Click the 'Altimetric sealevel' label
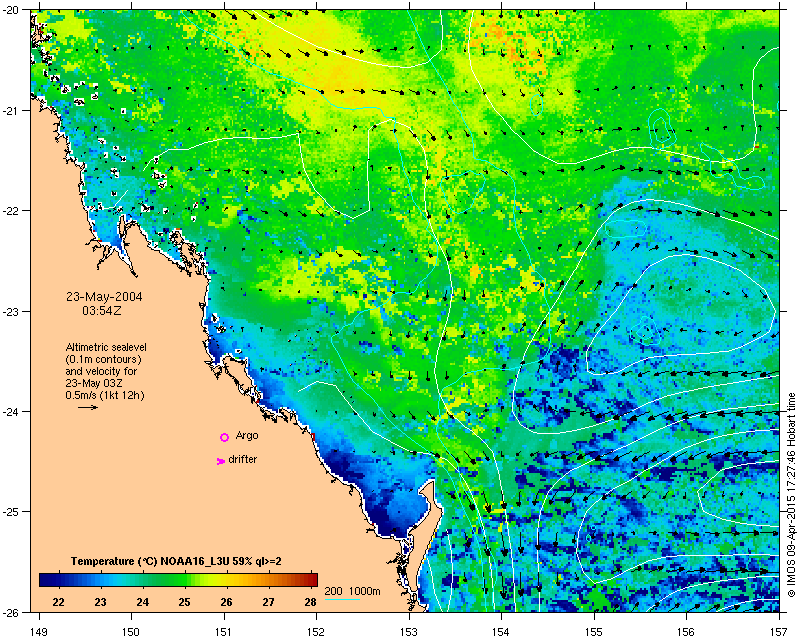 coord(106,347)
